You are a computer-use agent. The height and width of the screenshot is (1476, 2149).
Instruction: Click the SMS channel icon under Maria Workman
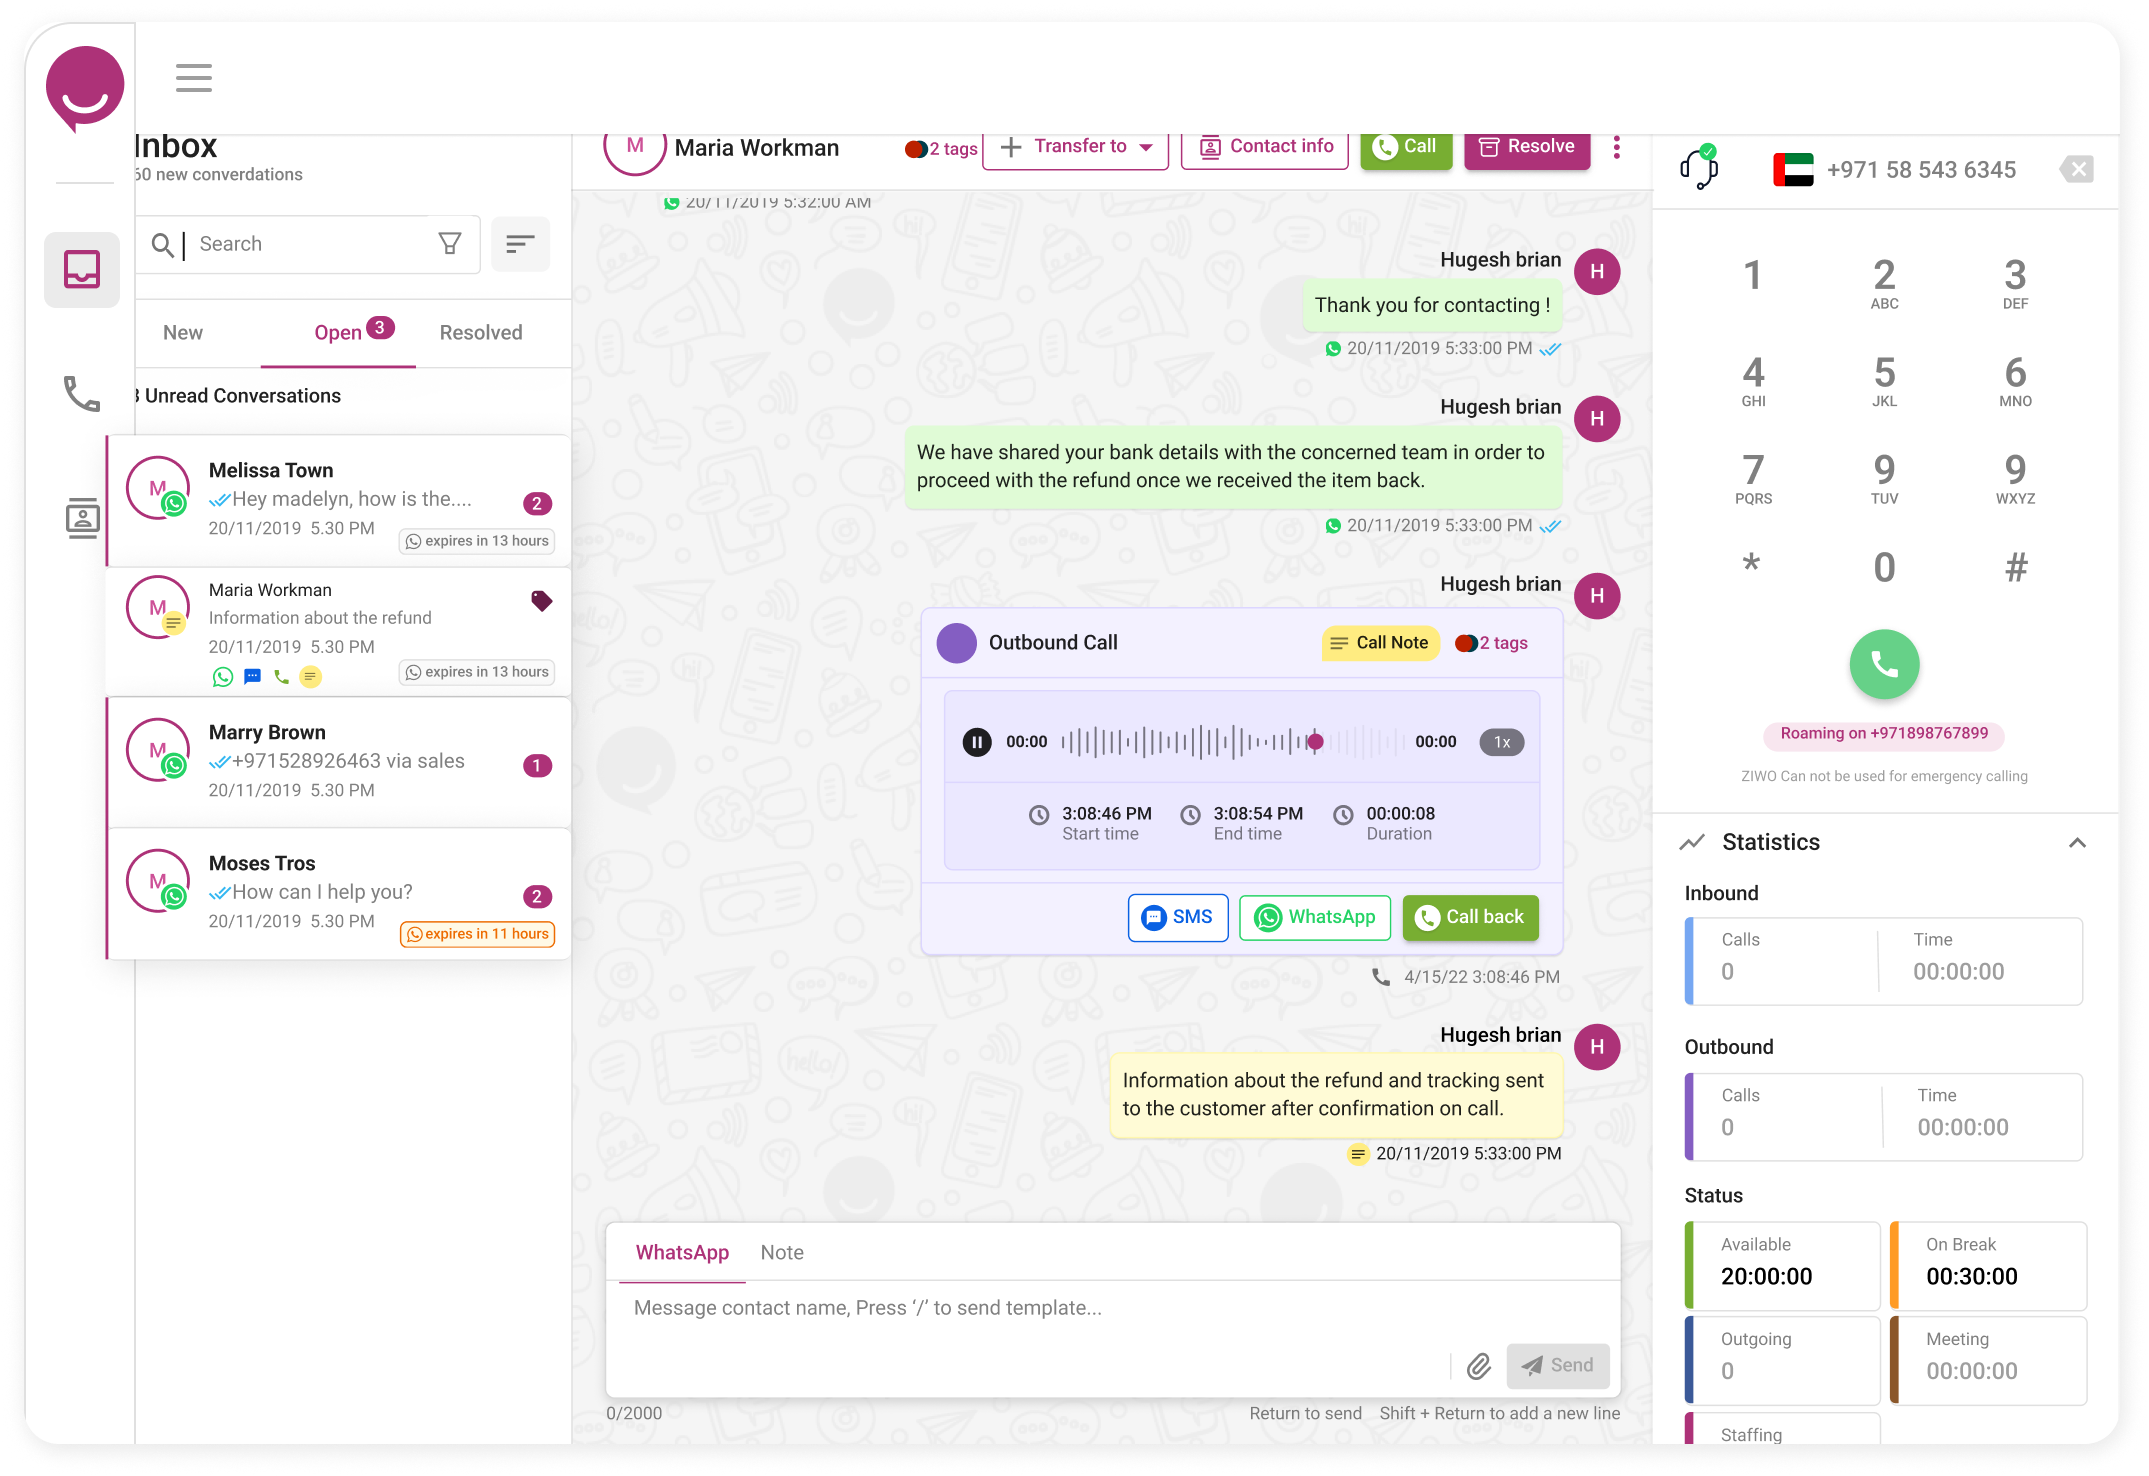tap(252, 677)
